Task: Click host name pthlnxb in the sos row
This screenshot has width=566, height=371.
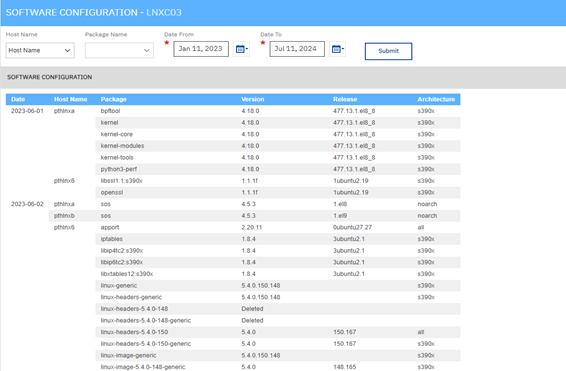Action: pos(64,216)
